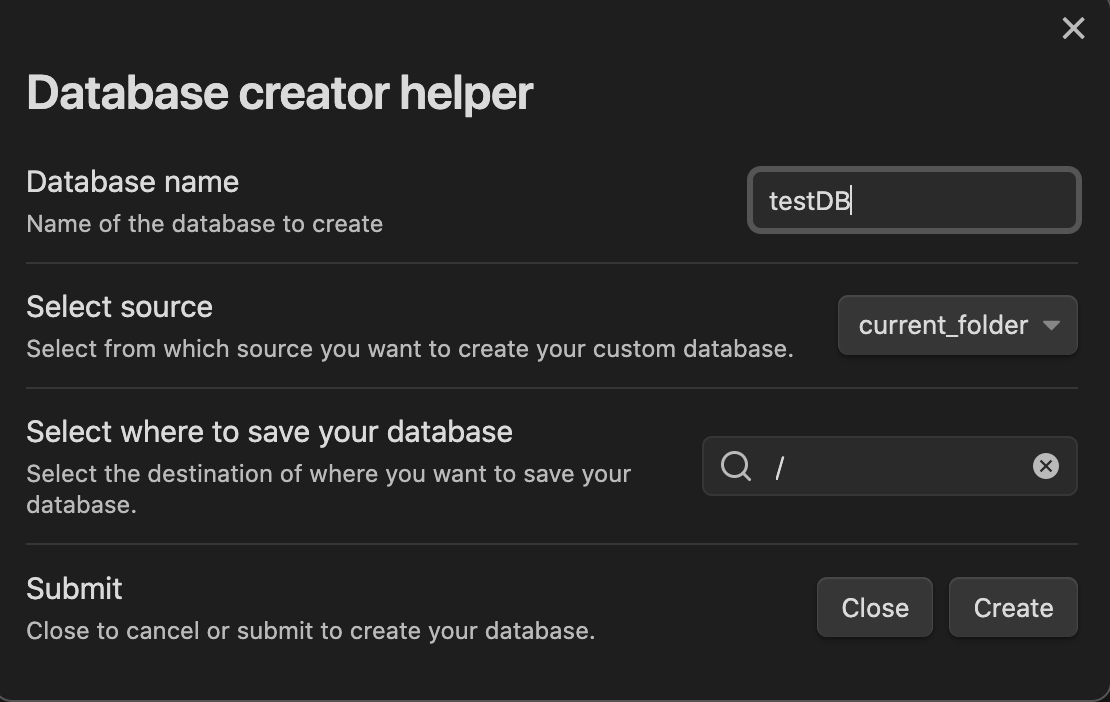Click the Select source heading
The image size is (1110, 702).
point(119,306)
